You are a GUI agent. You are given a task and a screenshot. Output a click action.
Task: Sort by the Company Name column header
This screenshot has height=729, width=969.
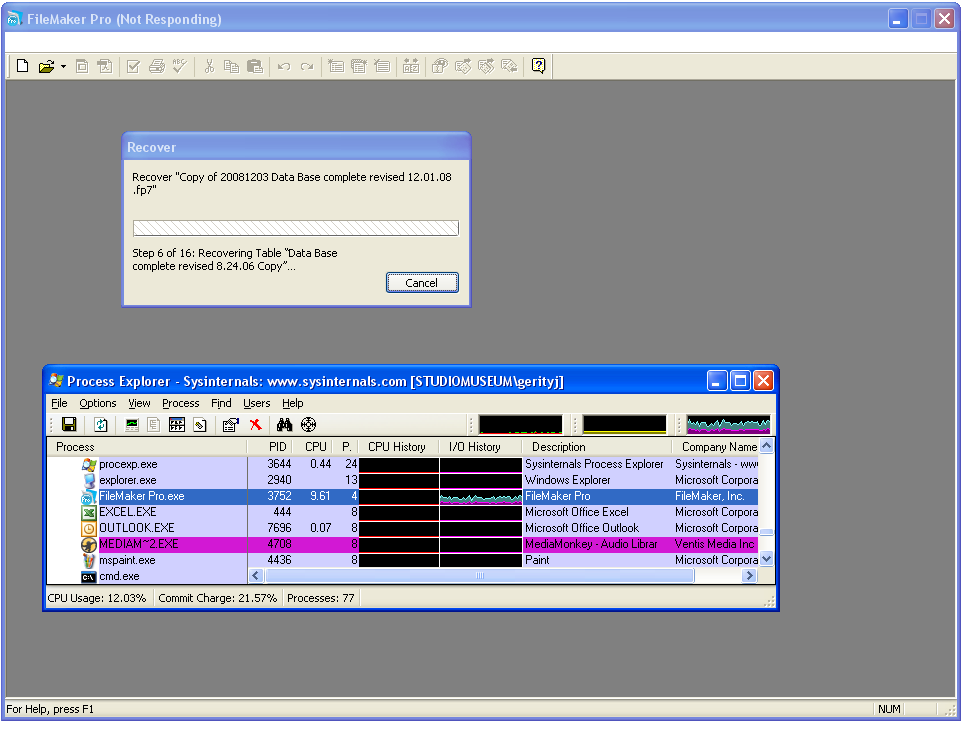[x=716, y=447]
